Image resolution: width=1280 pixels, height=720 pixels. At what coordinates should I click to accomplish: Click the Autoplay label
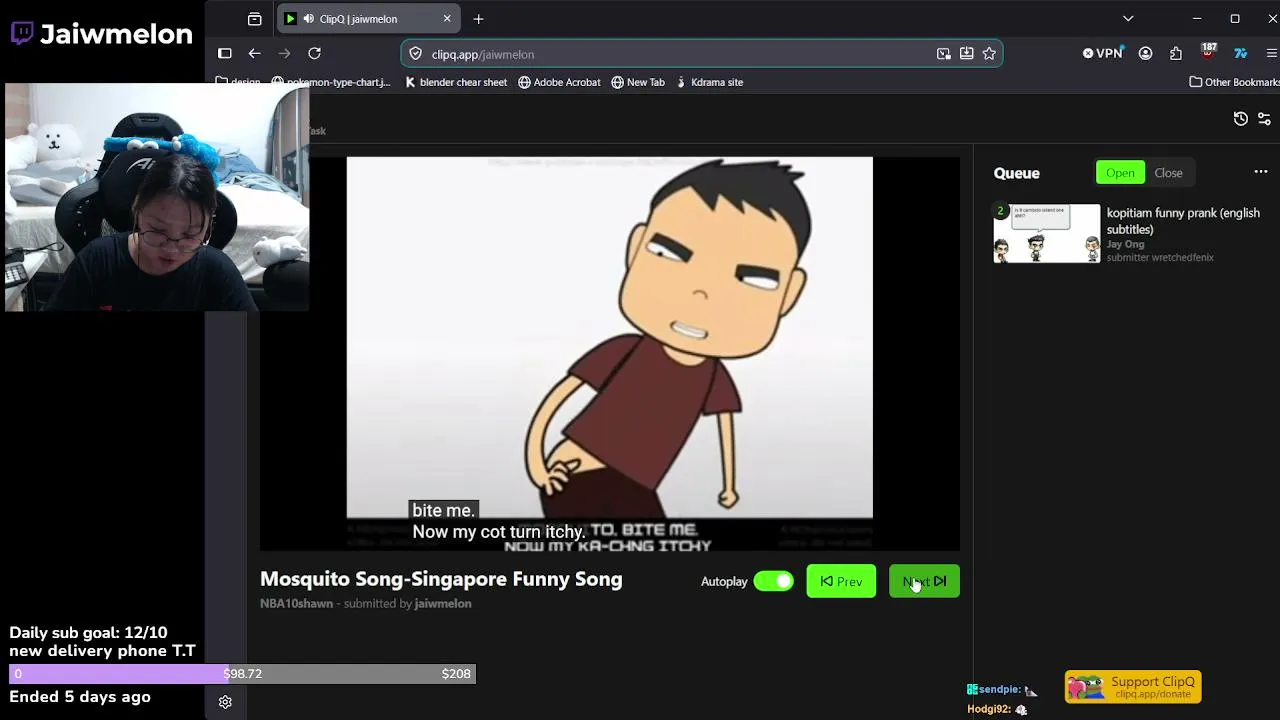point(724,582)
